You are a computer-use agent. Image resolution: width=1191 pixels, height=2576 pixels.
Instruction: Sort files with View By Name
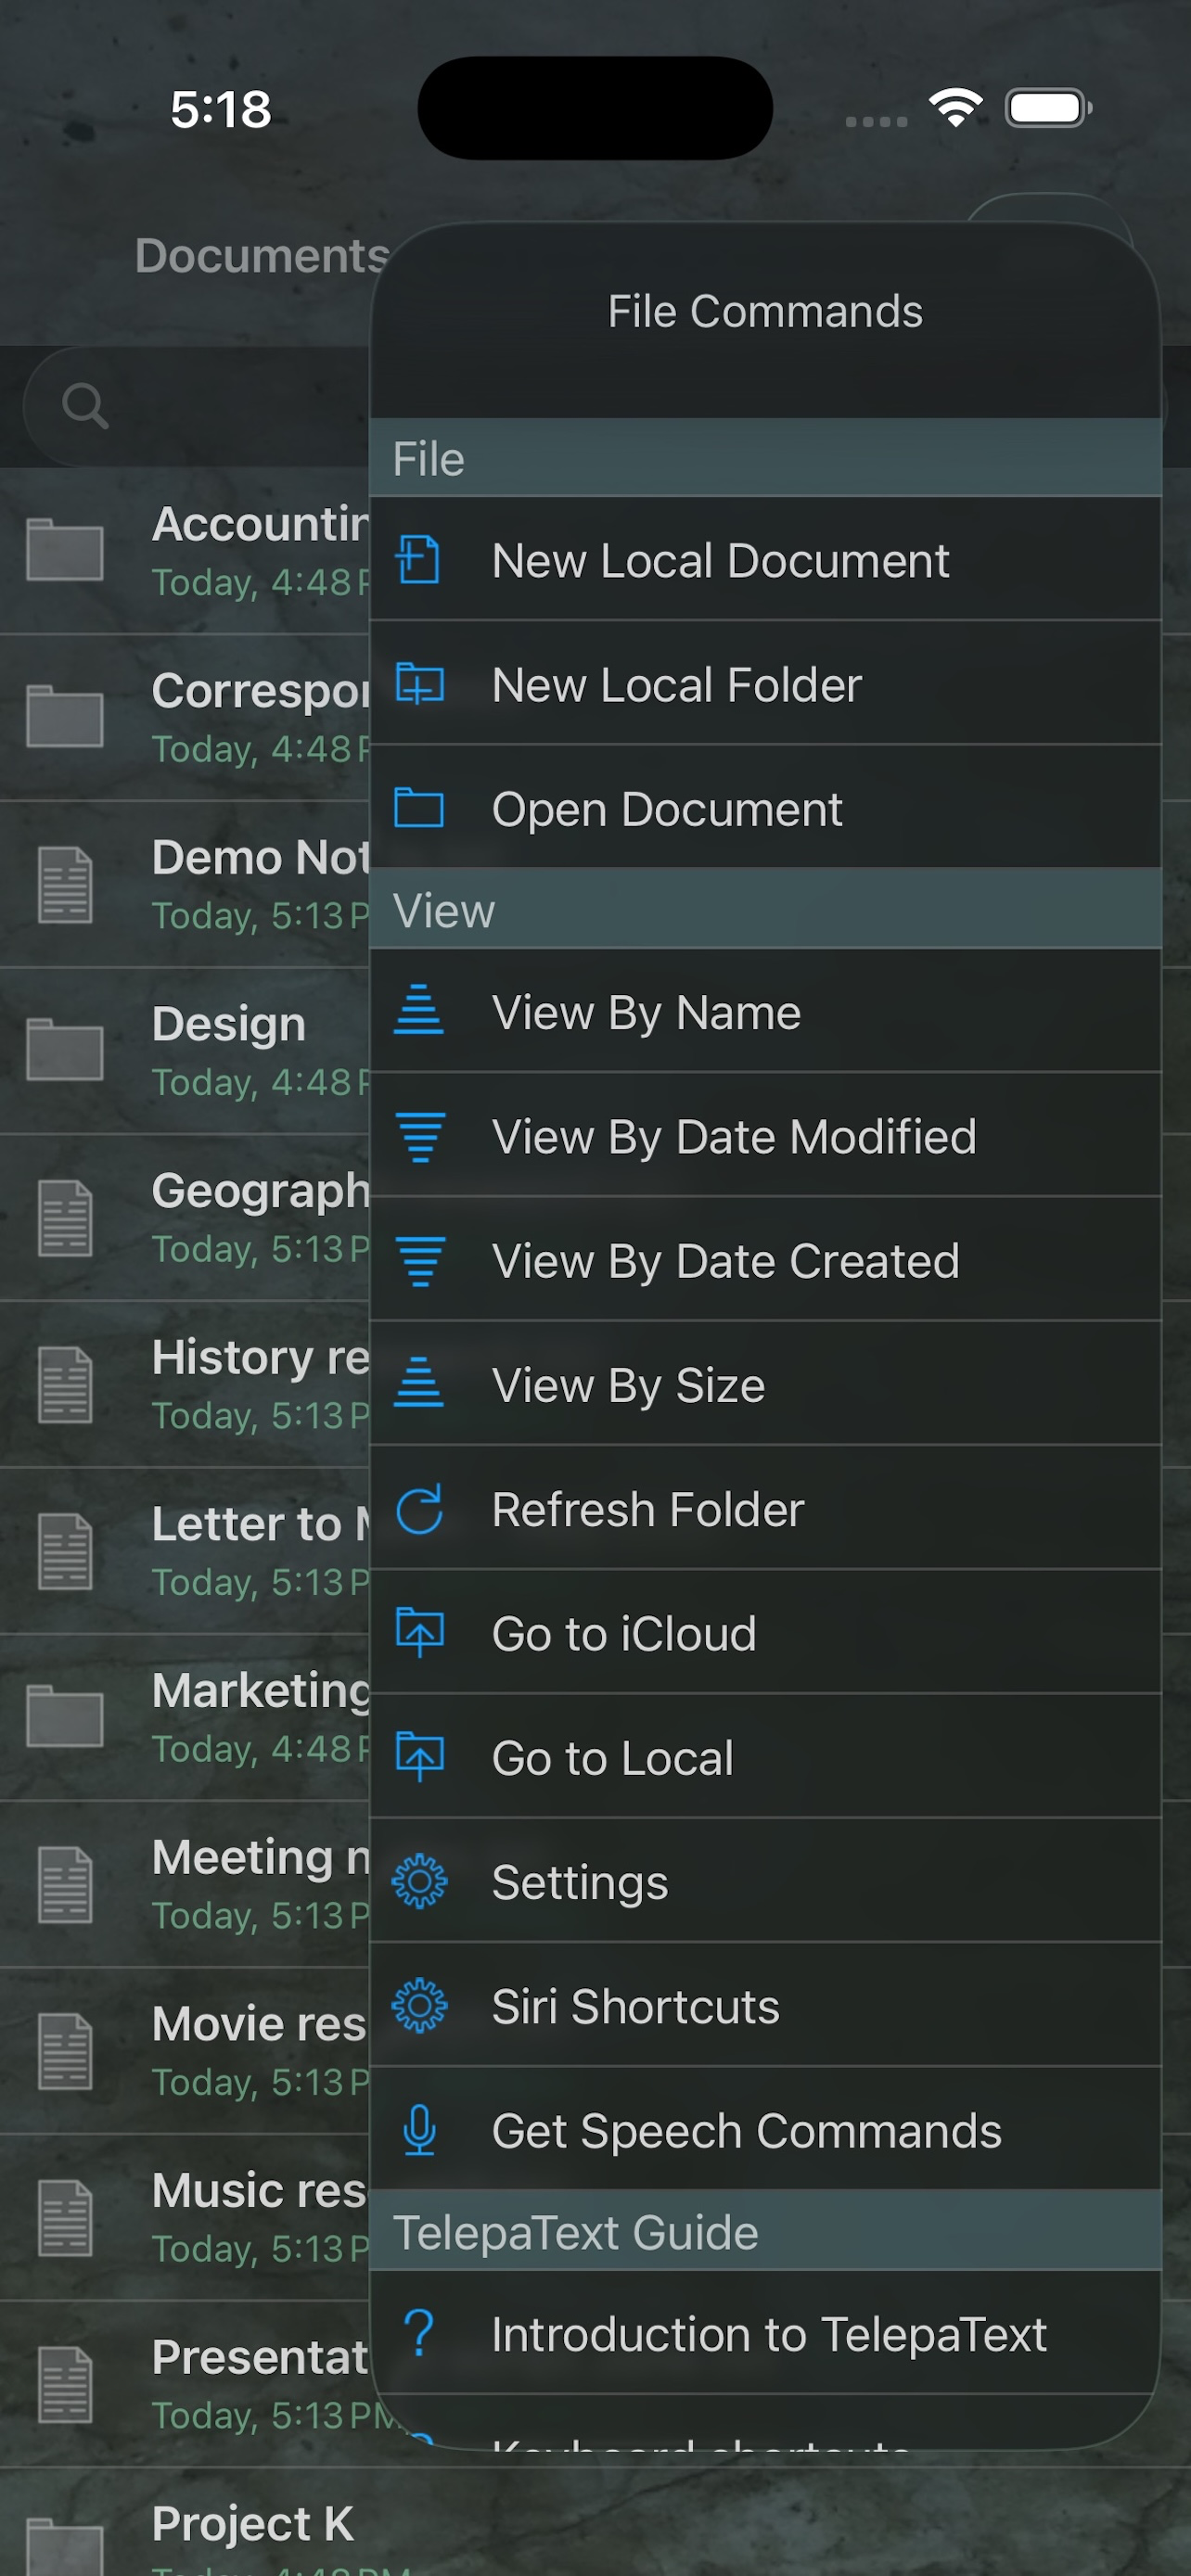tap(766, 1011)
